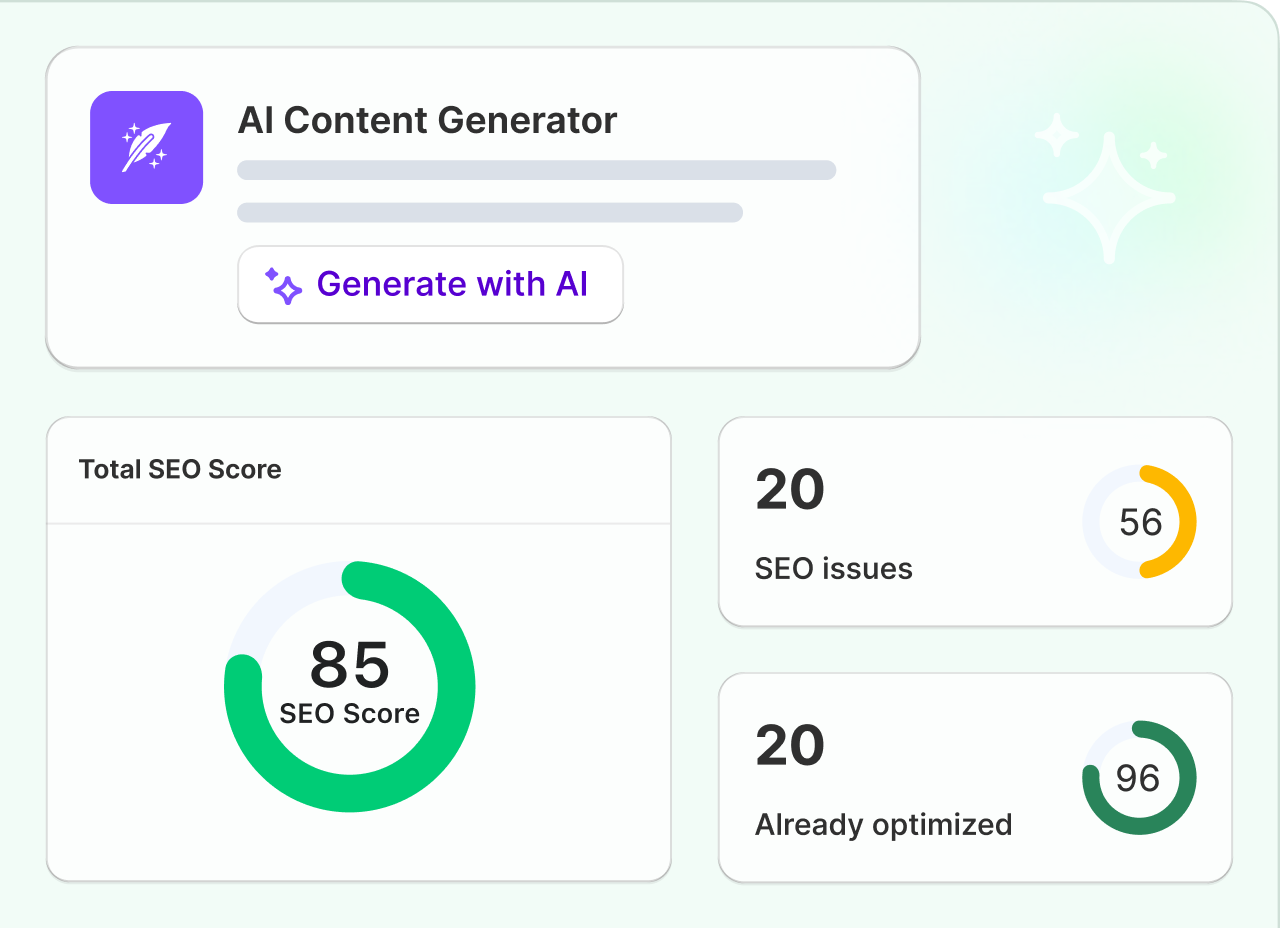Click the gray placeholder progress bar

[536, 170]
